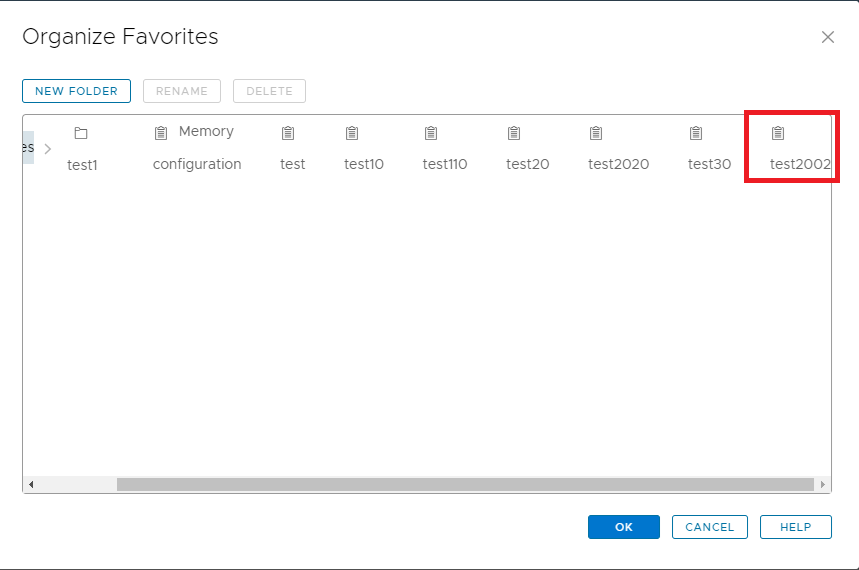Click the Memory configuration clipboard icon
The width and height of the screenshot is (859, 570).
pos(161,133)
